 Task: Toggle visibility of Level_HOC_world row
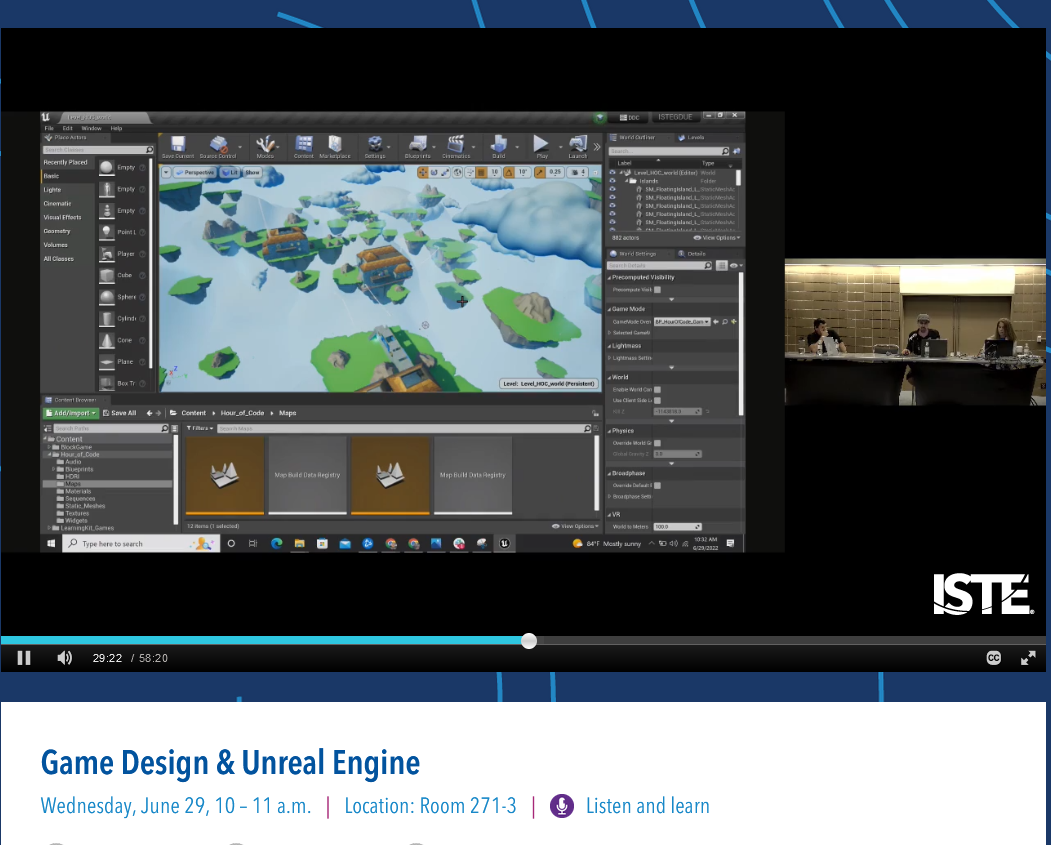click(x=612, y=173)
